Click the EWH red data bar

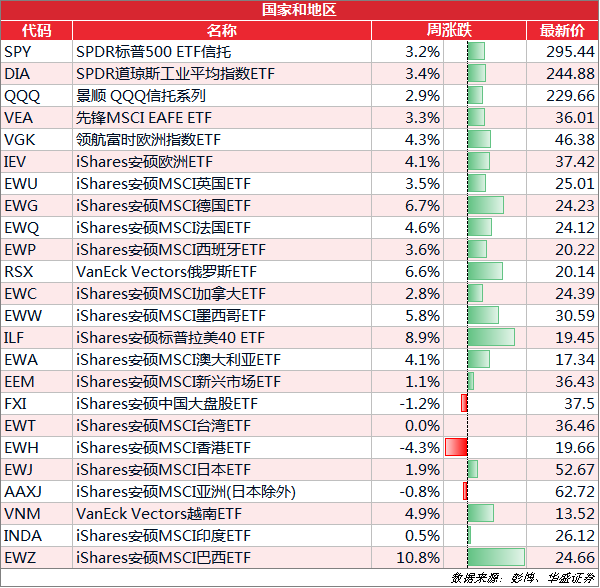pos(456,447)
